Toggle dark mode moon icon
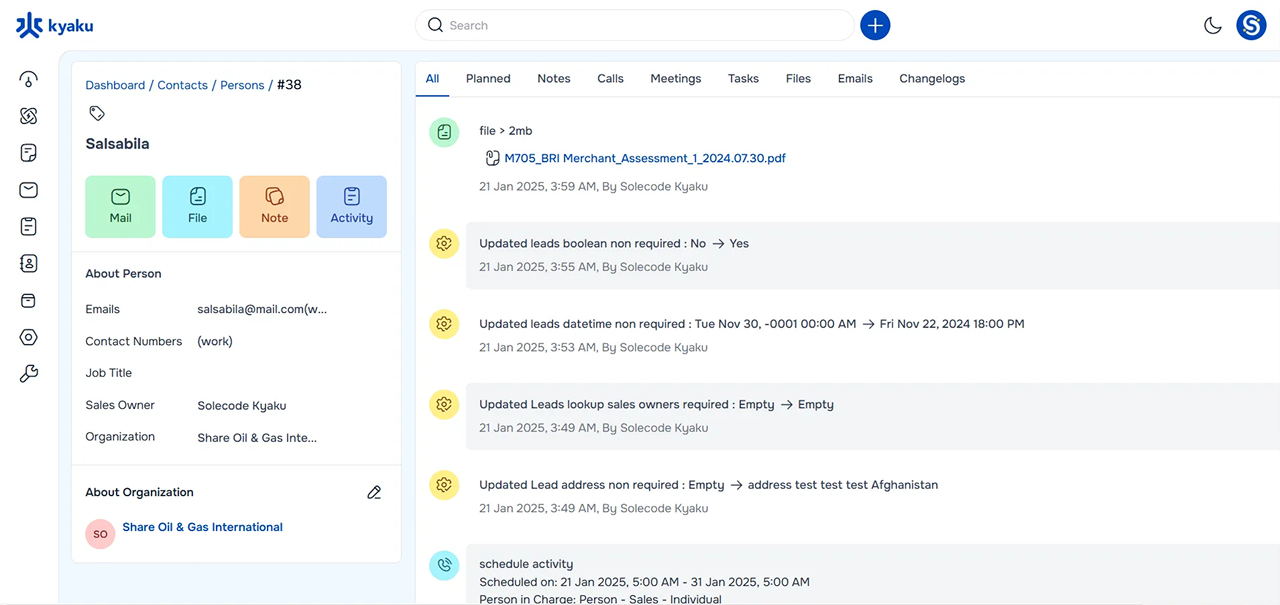This screenshot has height=605, width=1280. coord(1213,26)
